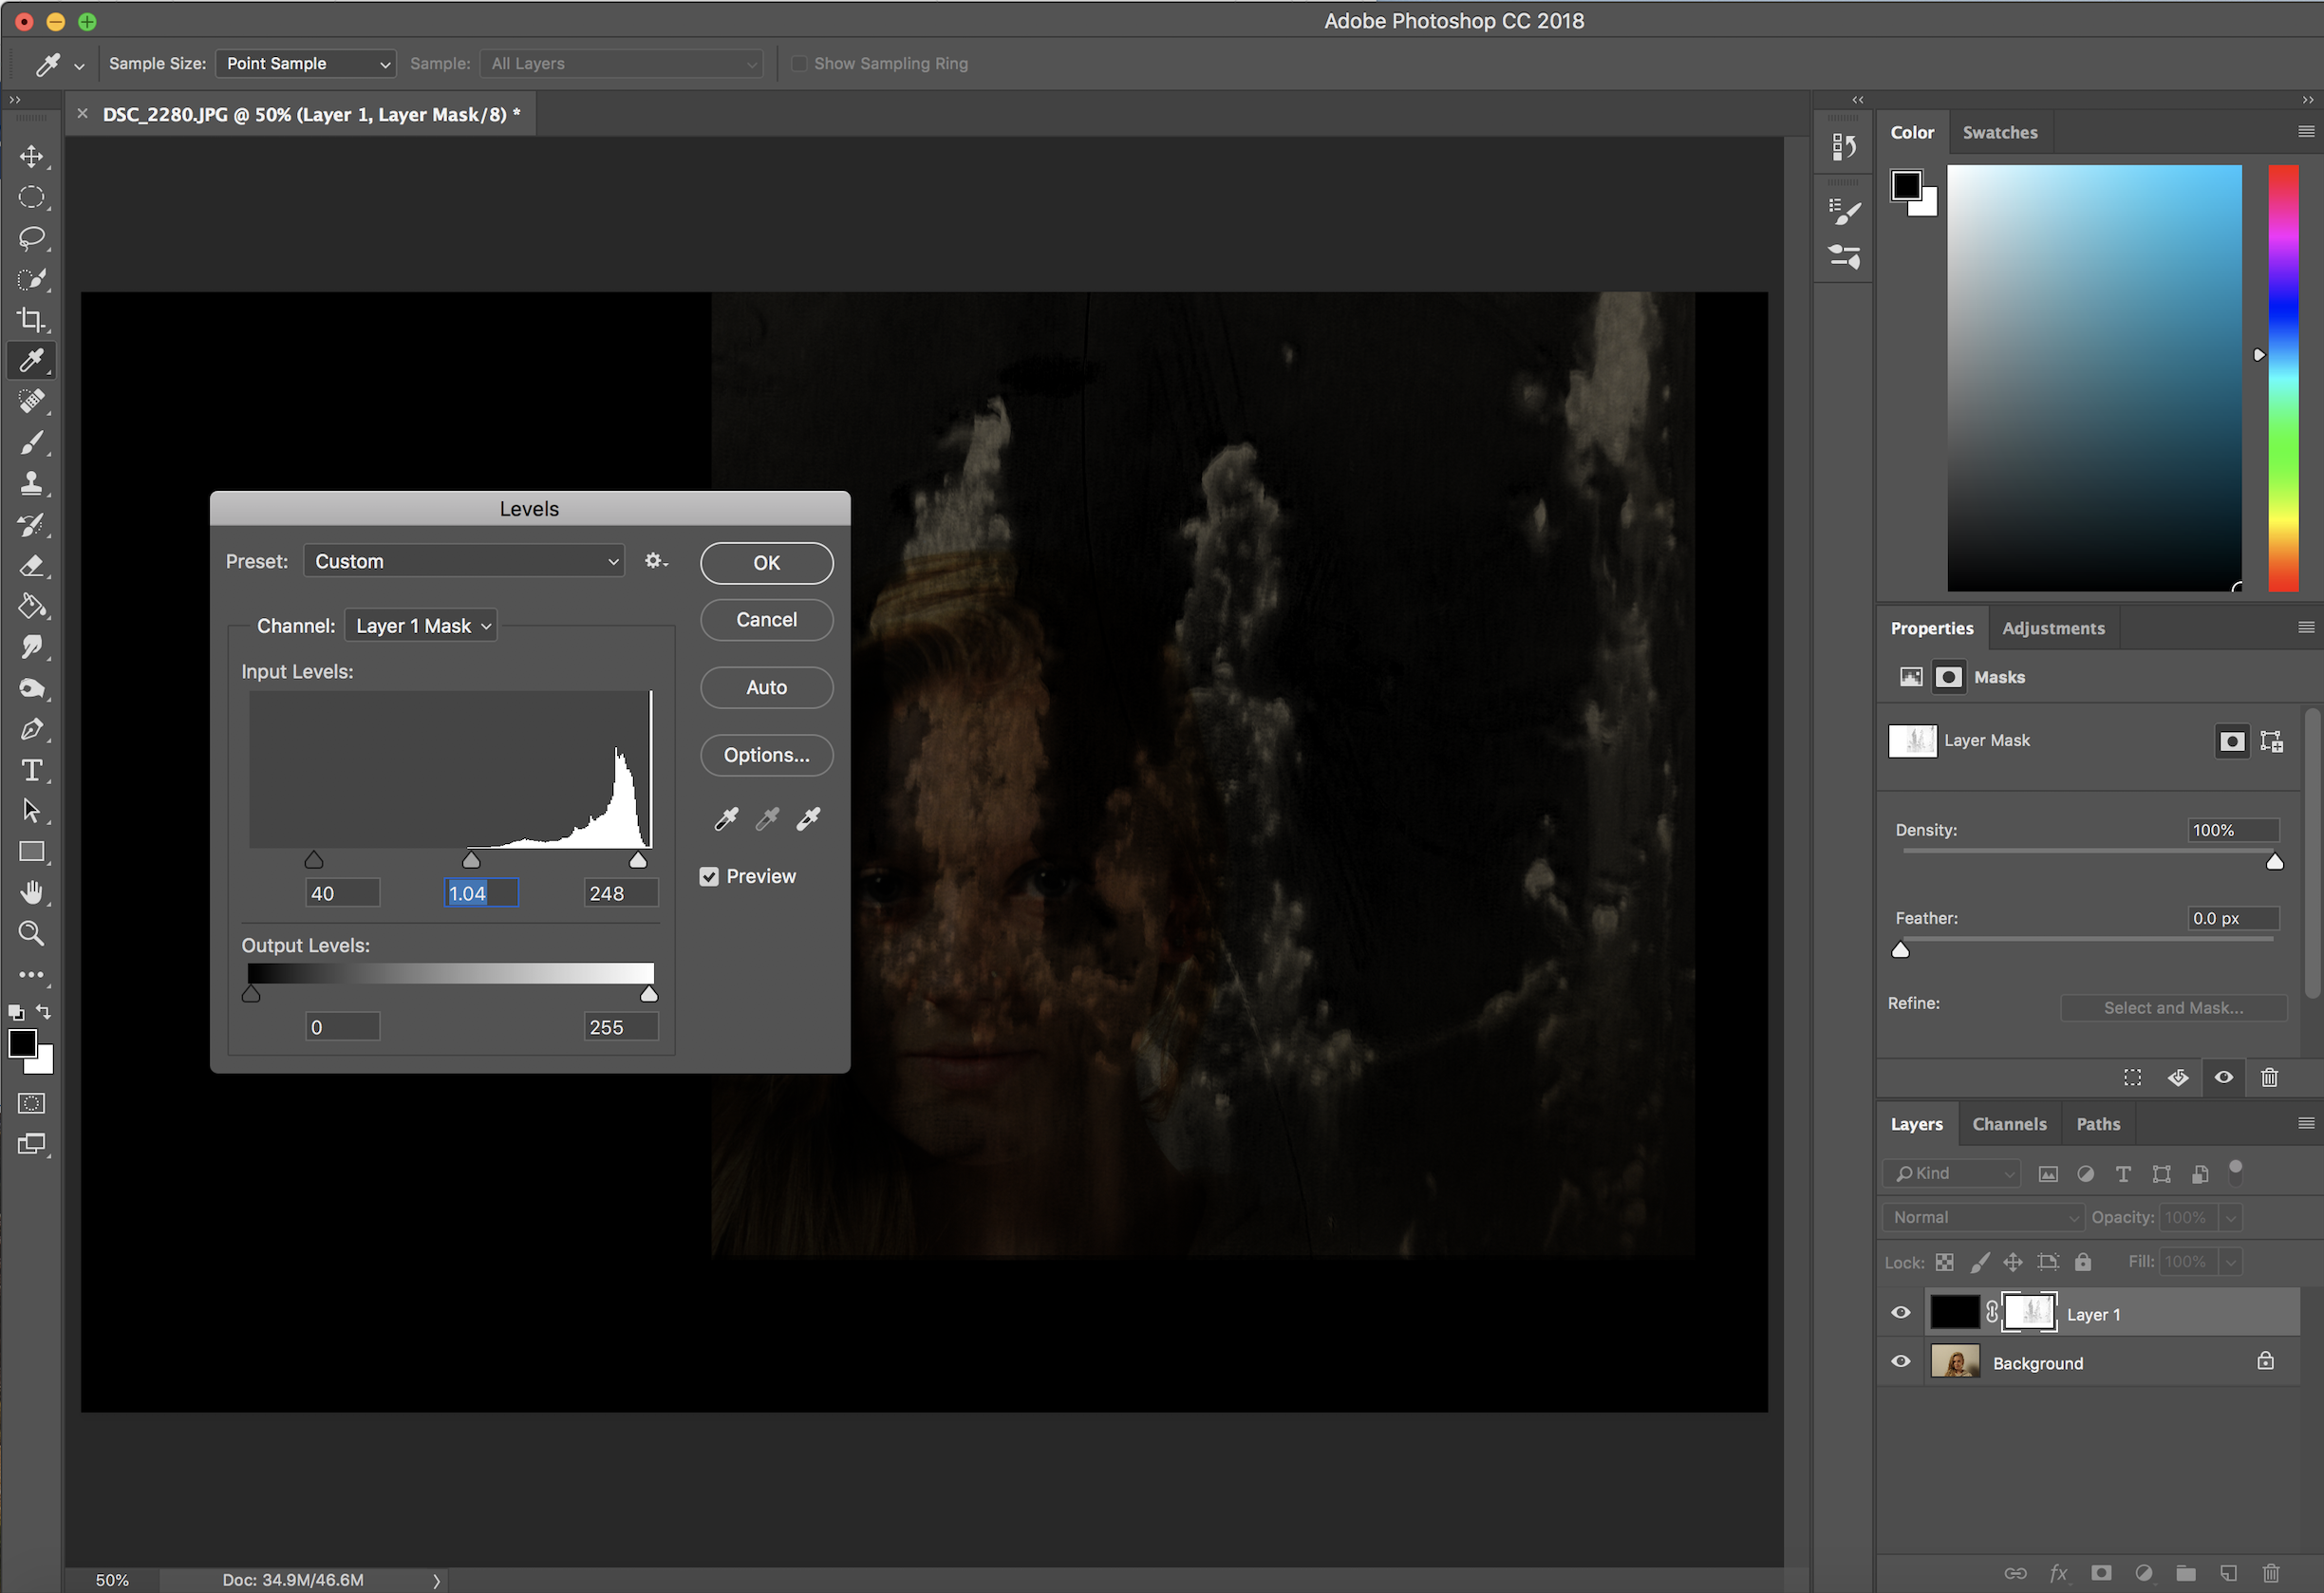Image resolution: width=2324 pixels, height=1593 pixels.
Task: Select the Horizontal Type tool
Action: [x=31, y=770]
